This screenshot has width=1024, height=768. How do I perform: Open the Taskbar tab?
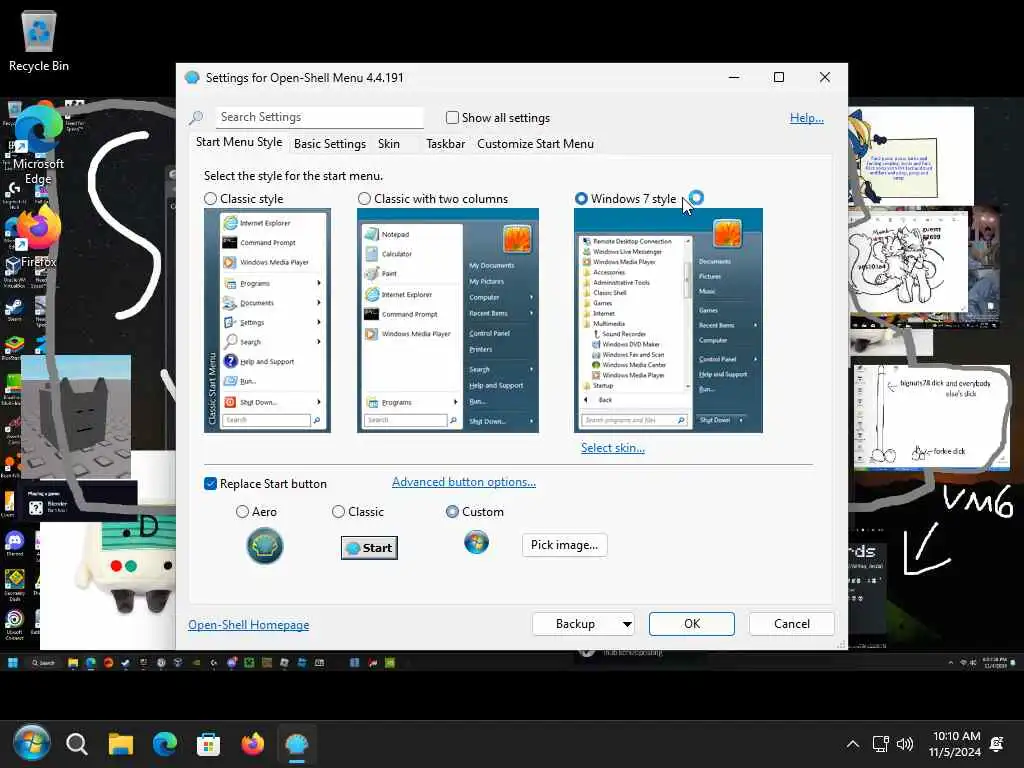445,144
